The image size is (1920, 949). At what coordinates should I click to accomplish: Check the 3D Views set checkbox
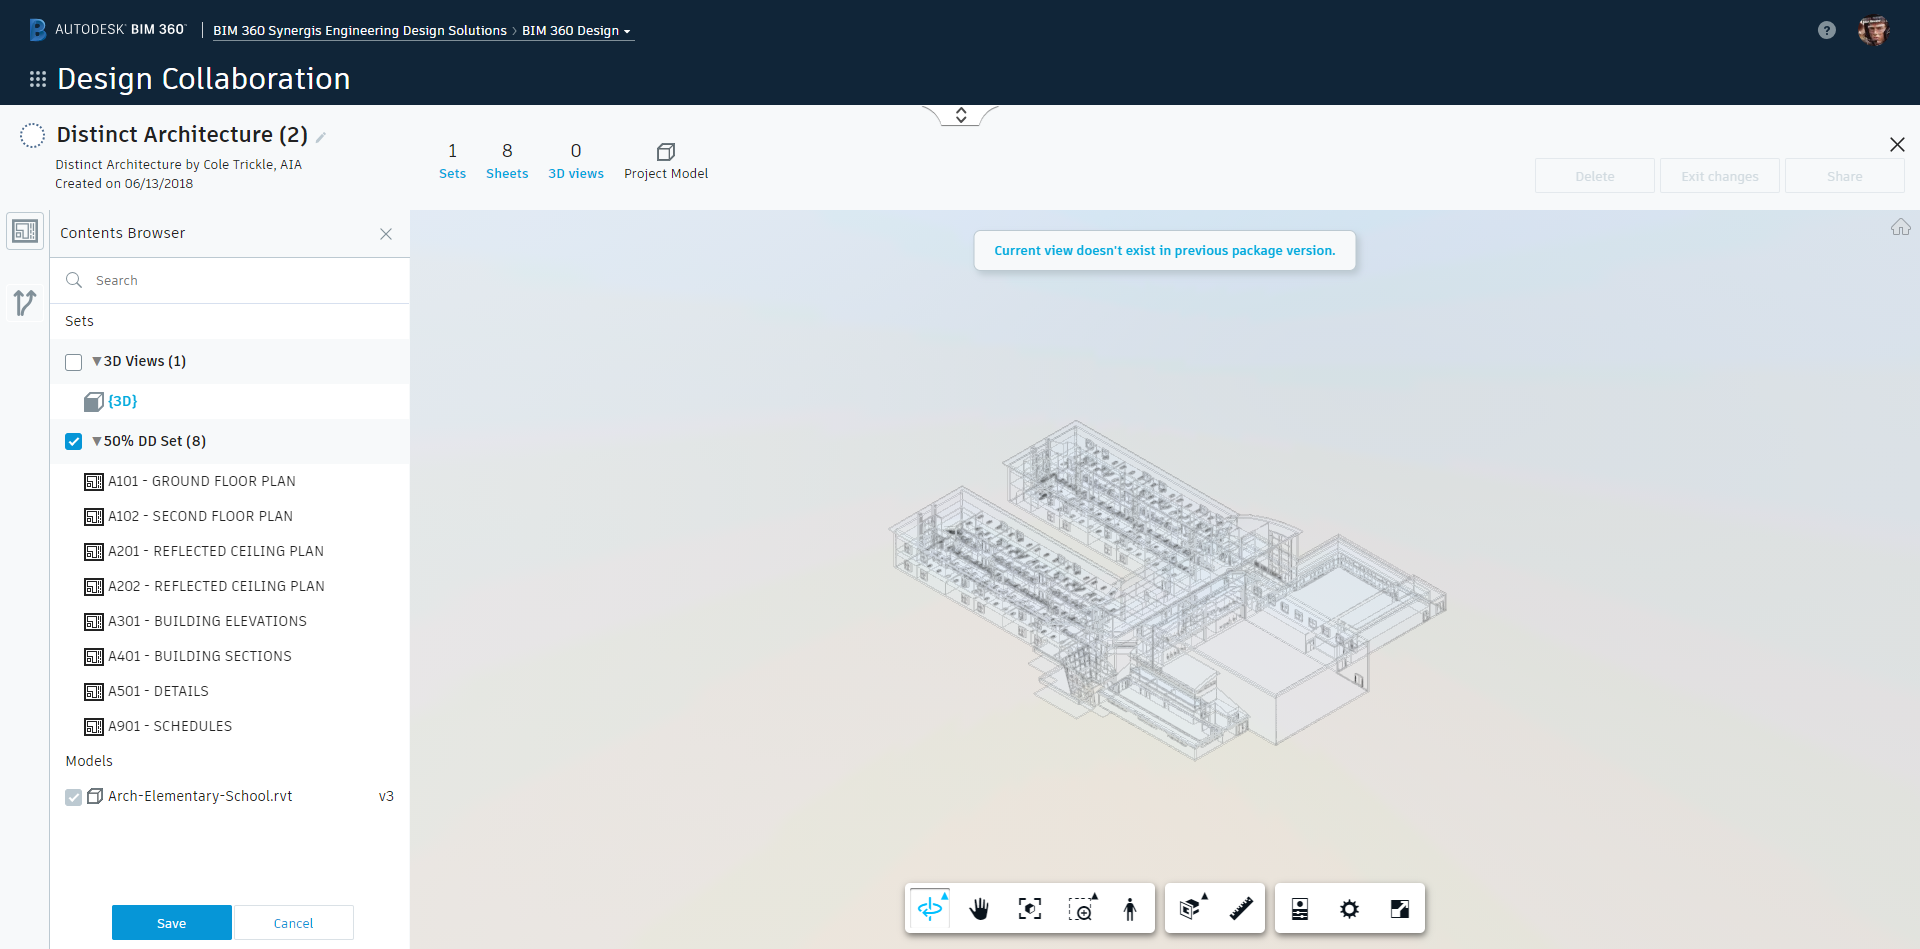pos(74,362)
